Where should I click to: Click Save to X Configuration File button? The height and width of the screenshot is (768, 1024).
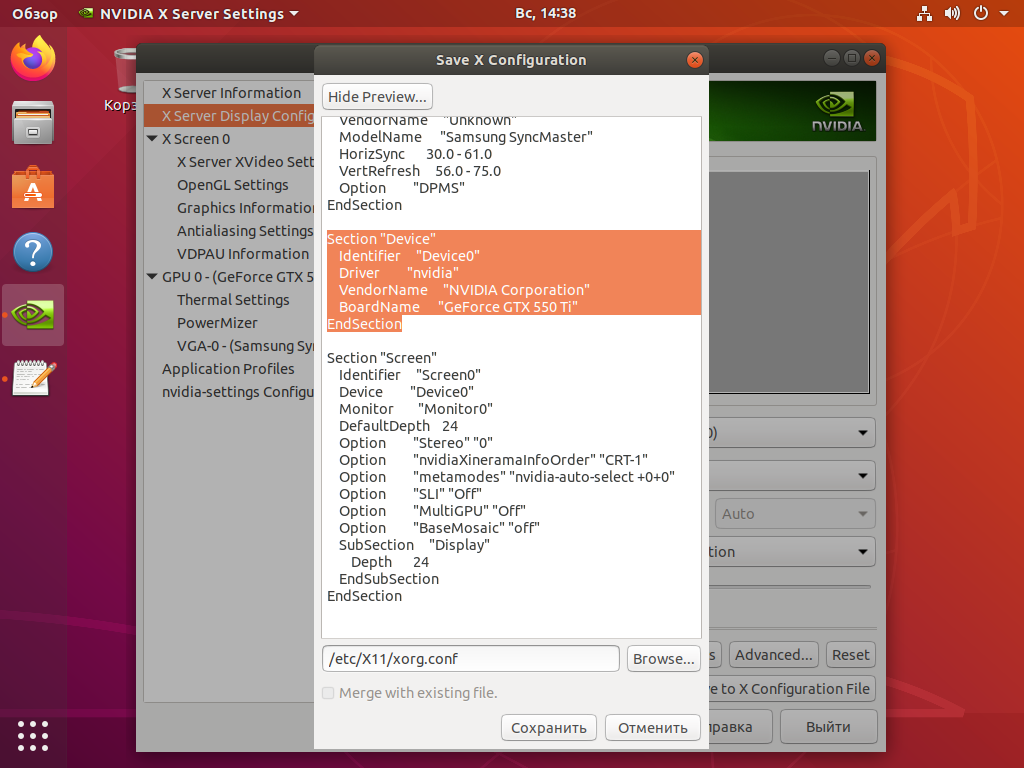(x=792, y=689)
